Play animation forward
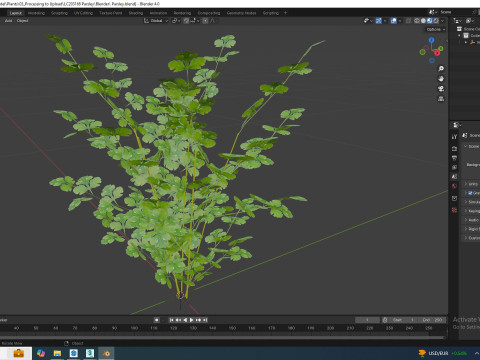Viewport: 480px width, 360px height. (x=191, y=320)
